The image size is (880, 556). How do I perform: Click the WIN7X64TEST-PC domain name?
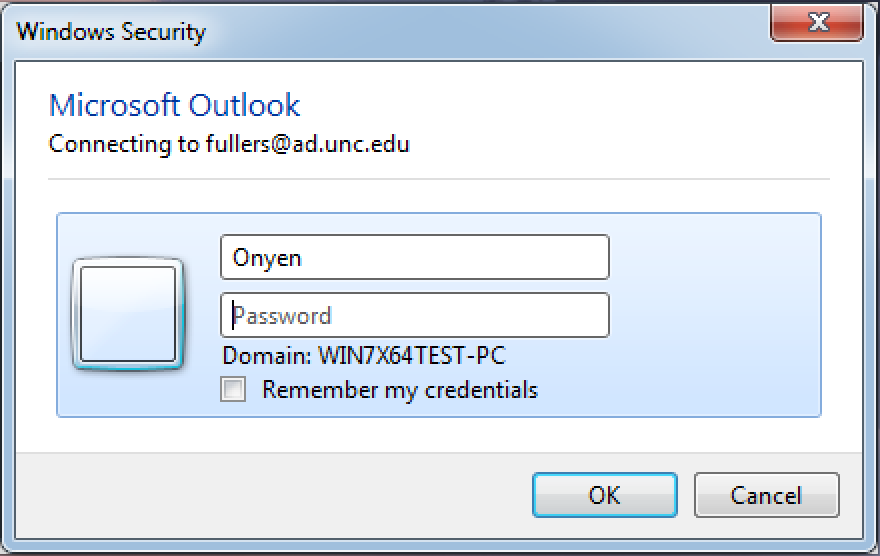[x=412, y=356]
